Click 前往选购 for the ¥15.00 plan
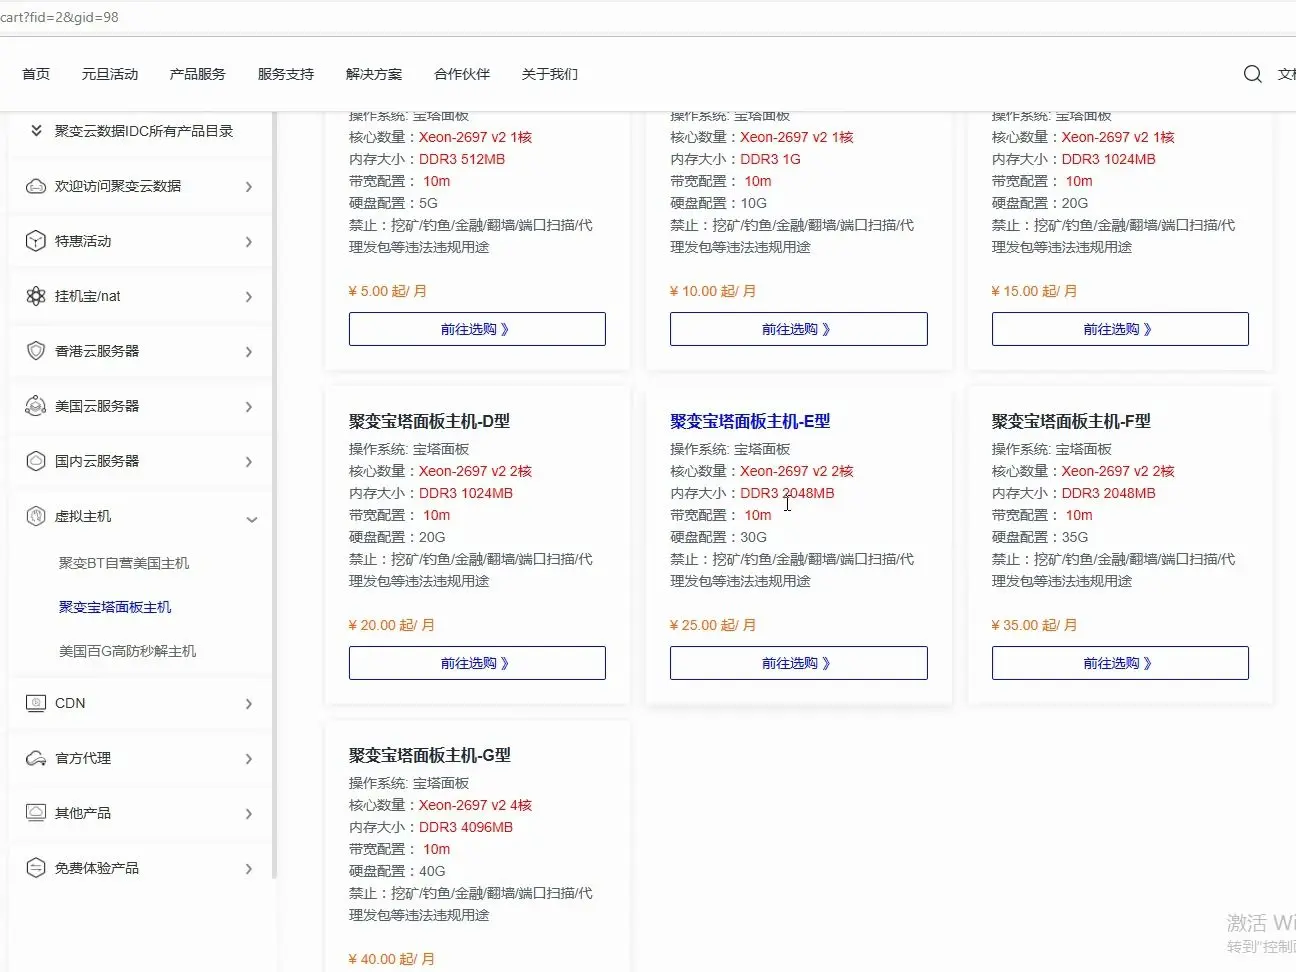Screen dimensions: 1296x972 pyautogui.click(x=1120, y=329)
